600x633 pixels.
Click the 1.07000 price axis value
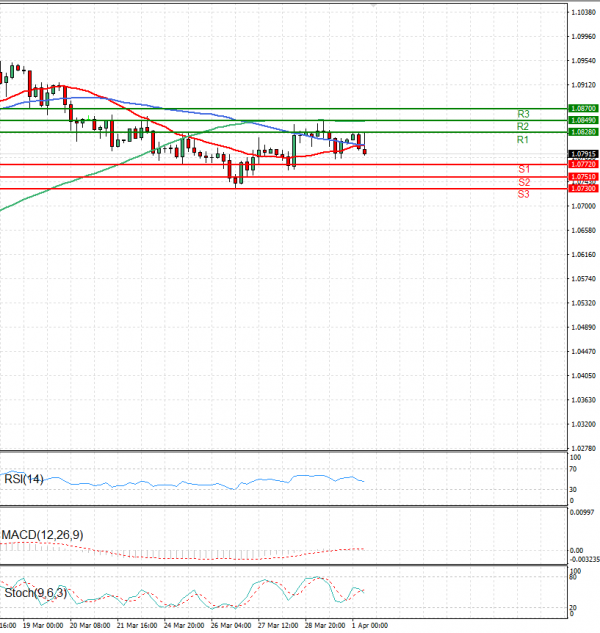[584, 206]
